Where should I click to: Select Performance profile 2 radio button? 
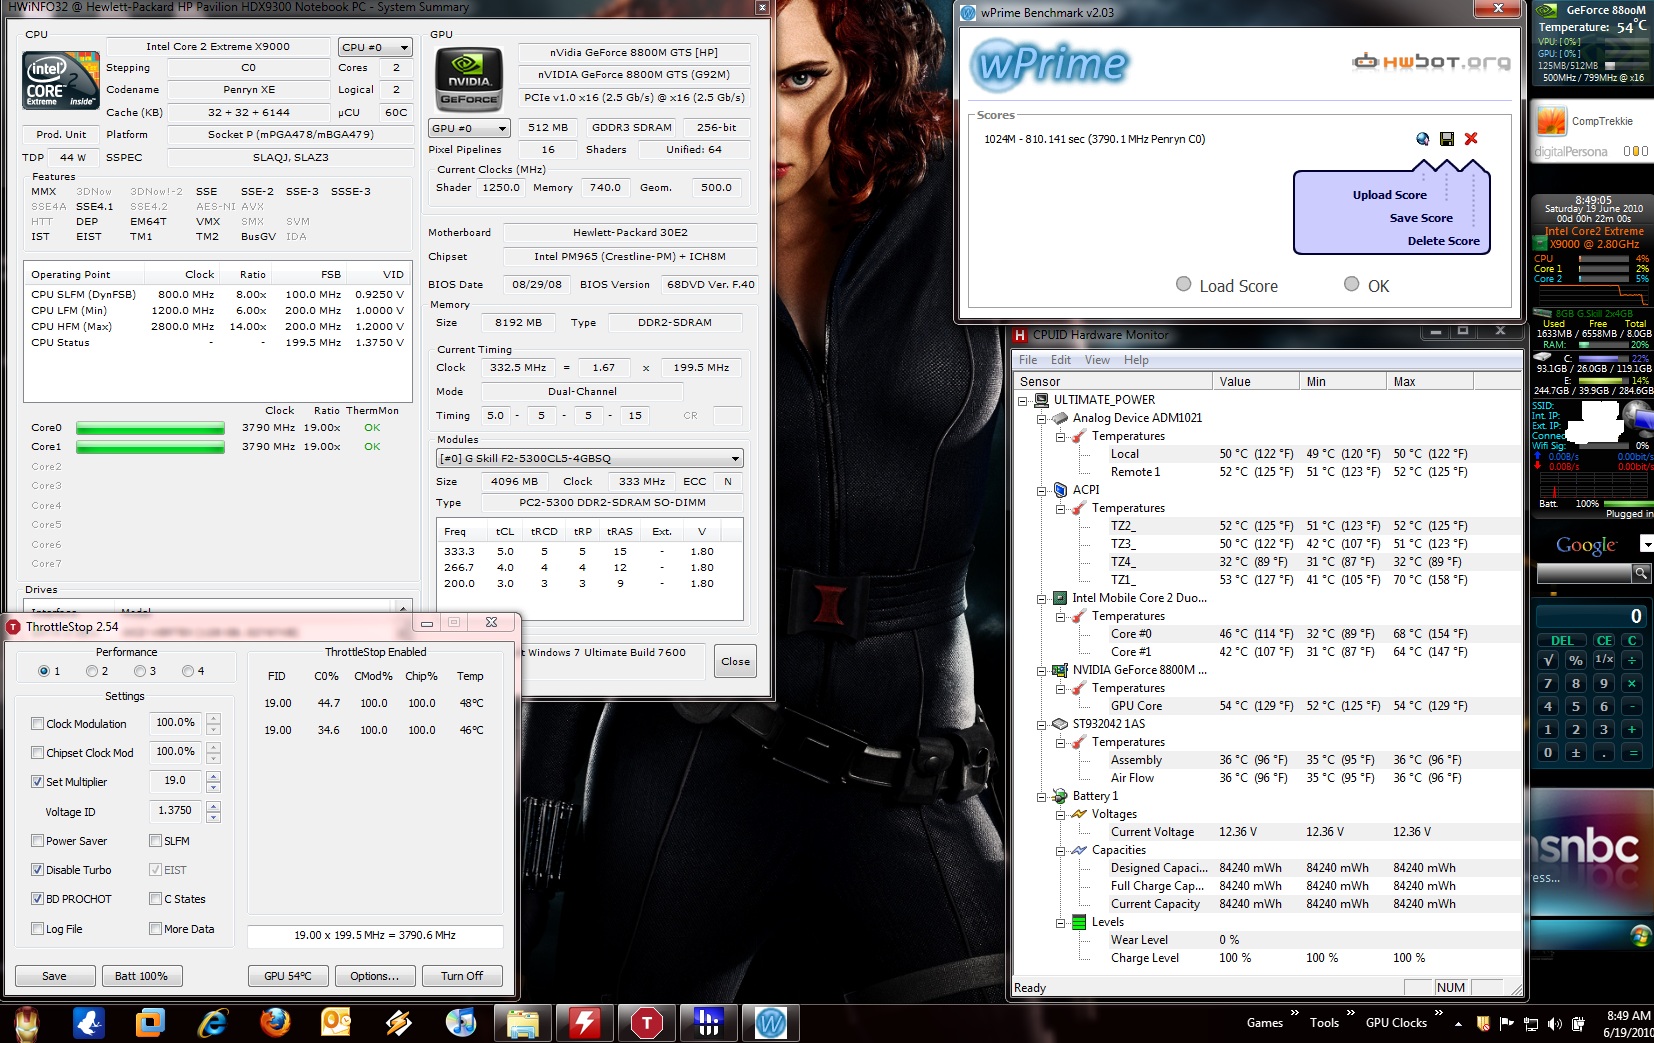tap(92, 671)
